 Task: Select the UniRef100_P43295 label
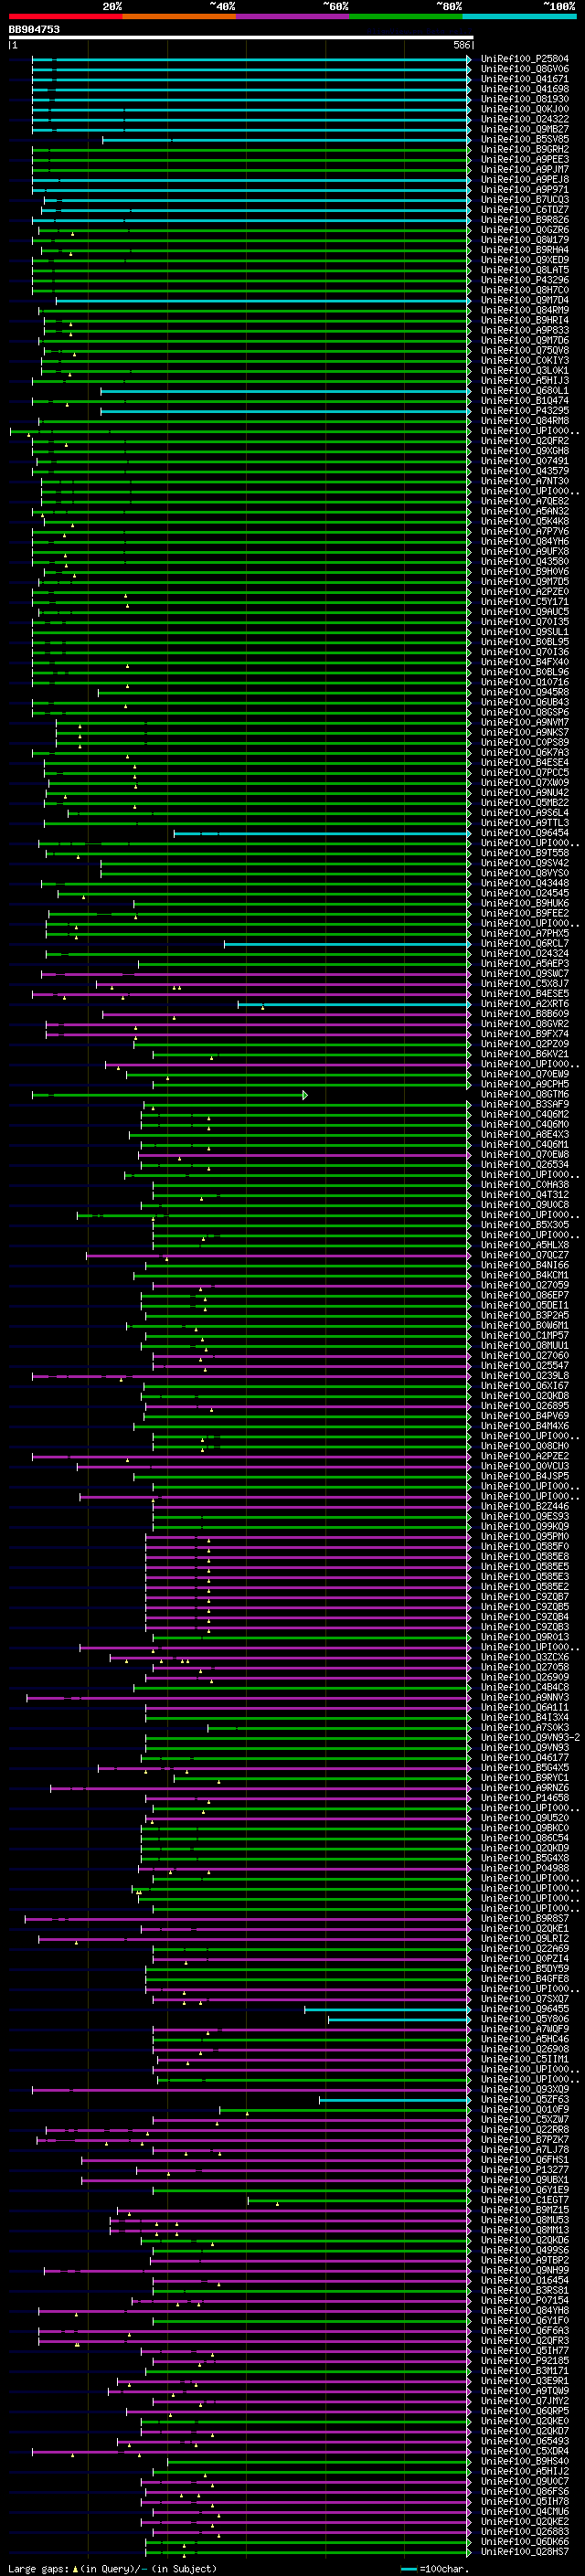524,411
